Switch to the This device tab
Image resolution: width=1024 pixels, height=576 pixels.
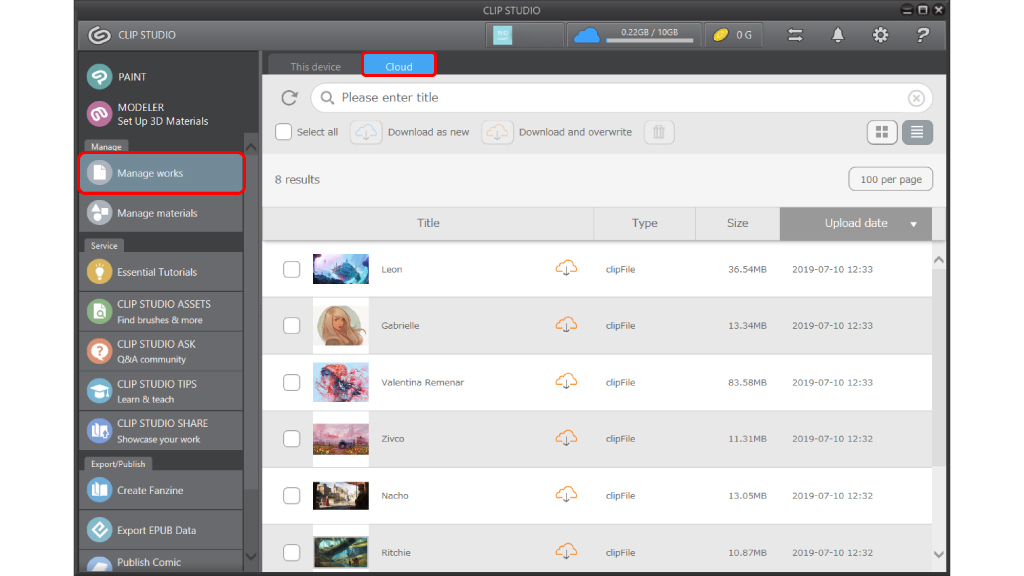[315, 67]
